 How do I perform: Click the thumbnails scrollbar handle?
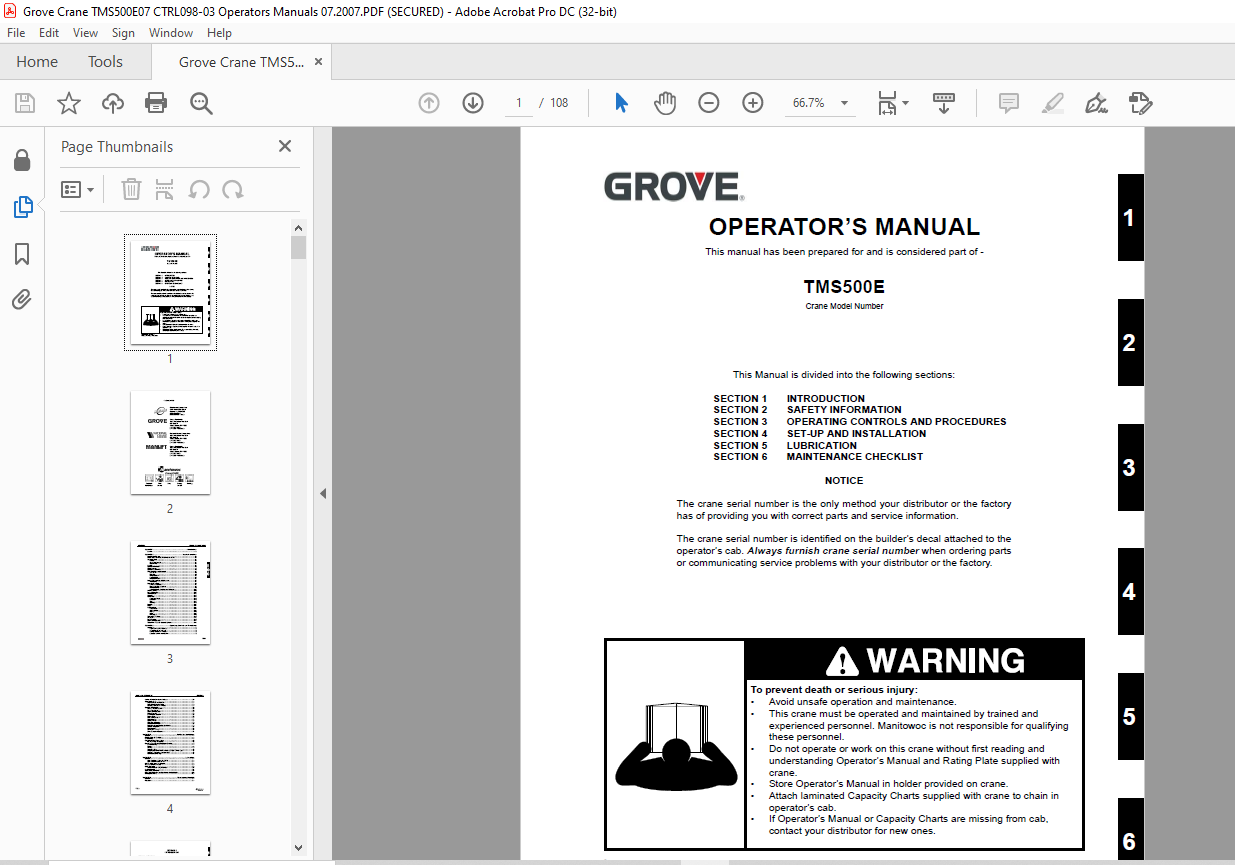pos(298,247)
